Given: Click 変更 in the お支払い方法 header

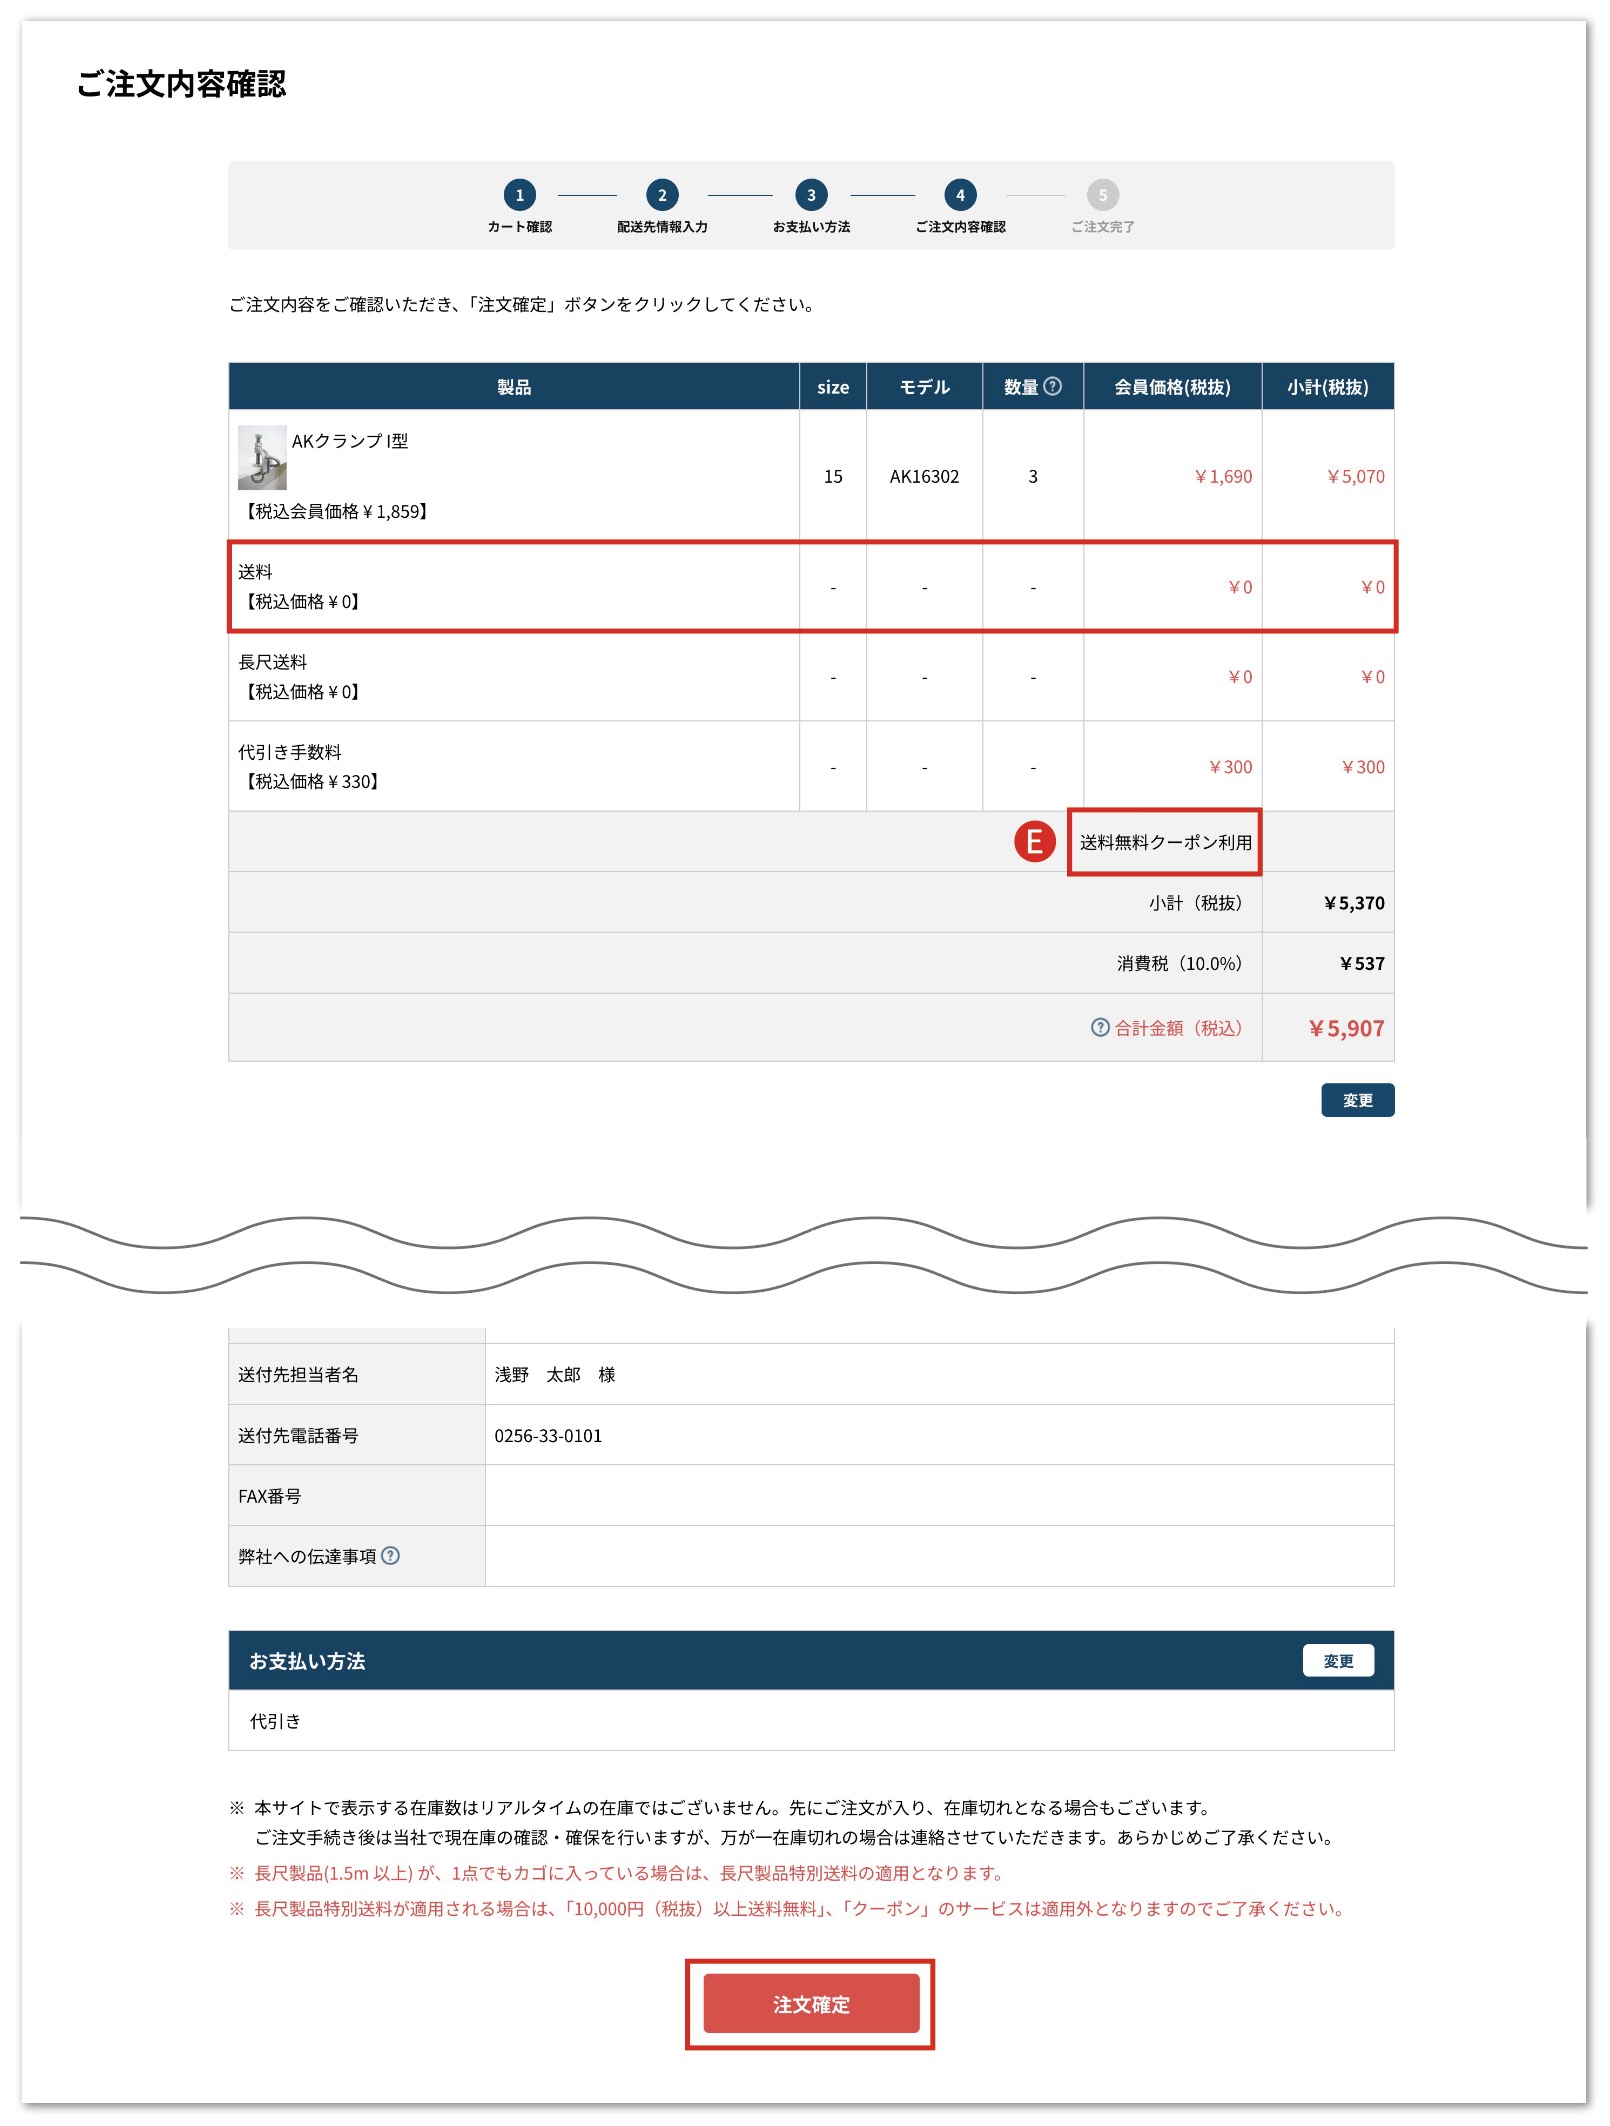Looking at the screenshot, I should [1338, 1660].
